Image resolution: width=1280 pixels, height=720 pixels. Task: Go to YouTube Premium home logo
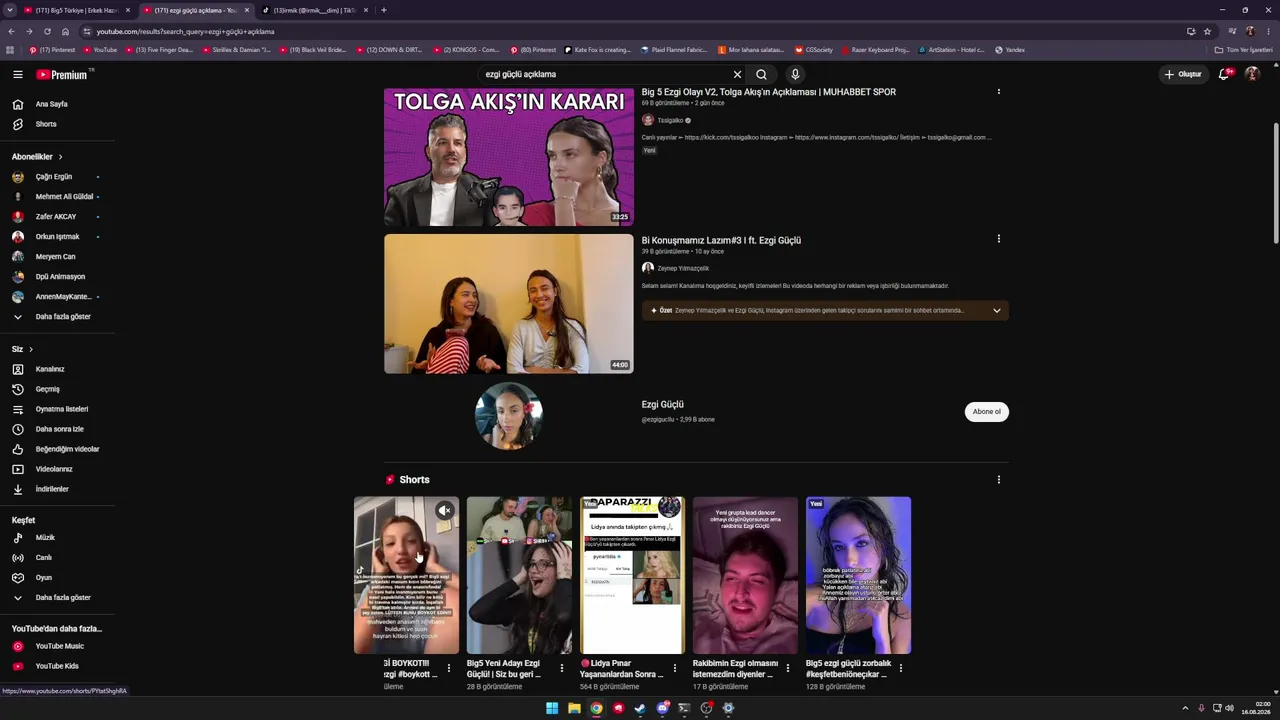64,74
